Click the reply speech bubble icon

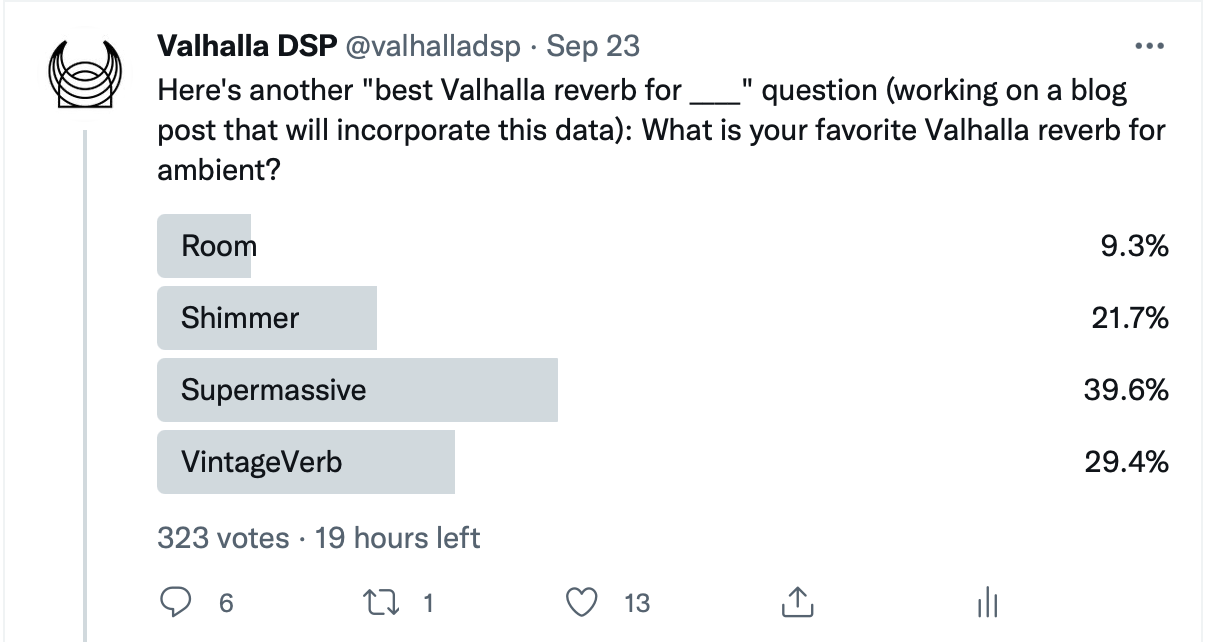[177, 602]
